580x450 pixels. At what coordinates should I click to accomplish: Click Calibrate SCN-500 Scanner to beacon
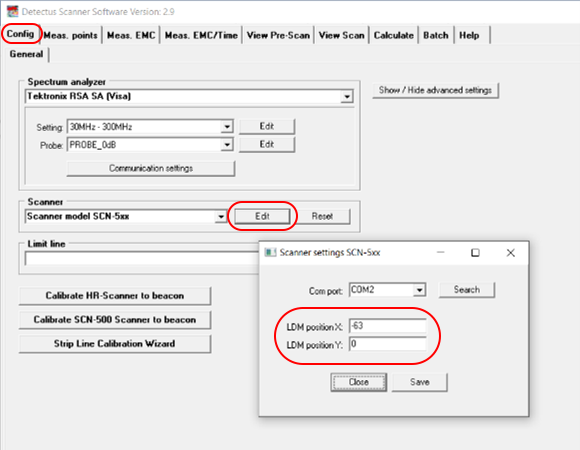click(x=115, y=320)
